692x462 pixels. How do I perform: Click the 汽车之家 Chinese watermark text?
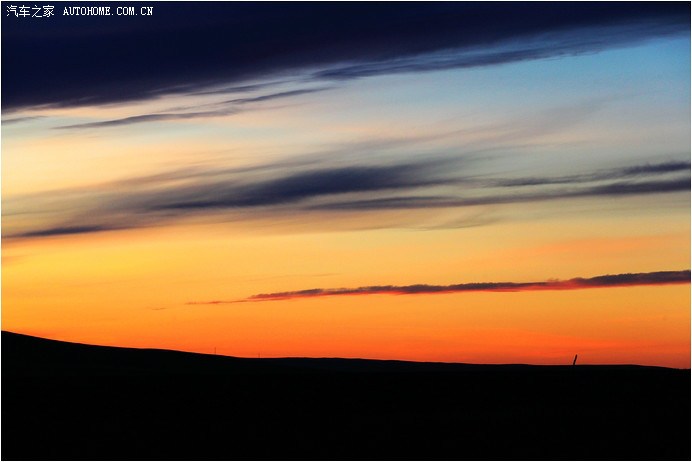pos(30,11)
